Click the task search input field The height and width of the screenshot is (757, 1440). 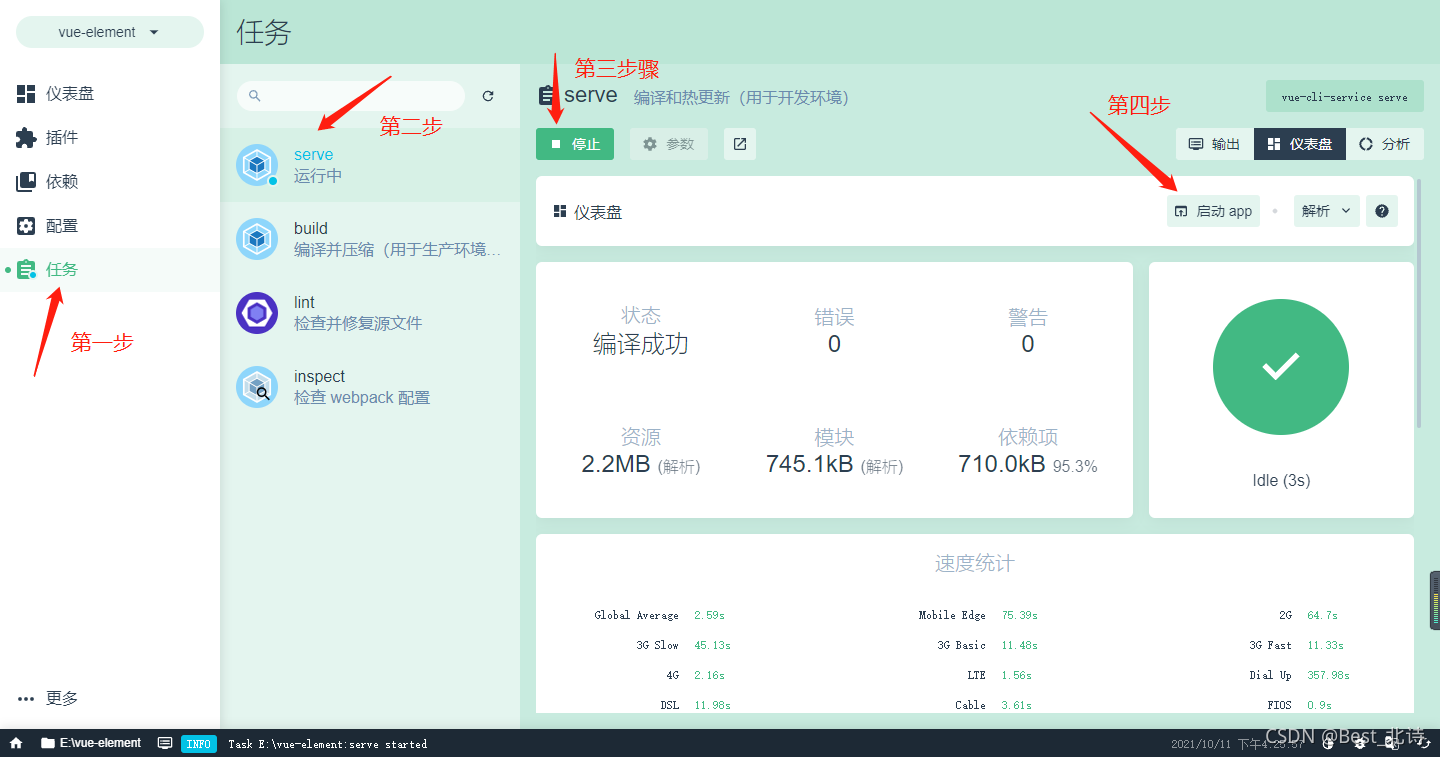pos(351,96)
